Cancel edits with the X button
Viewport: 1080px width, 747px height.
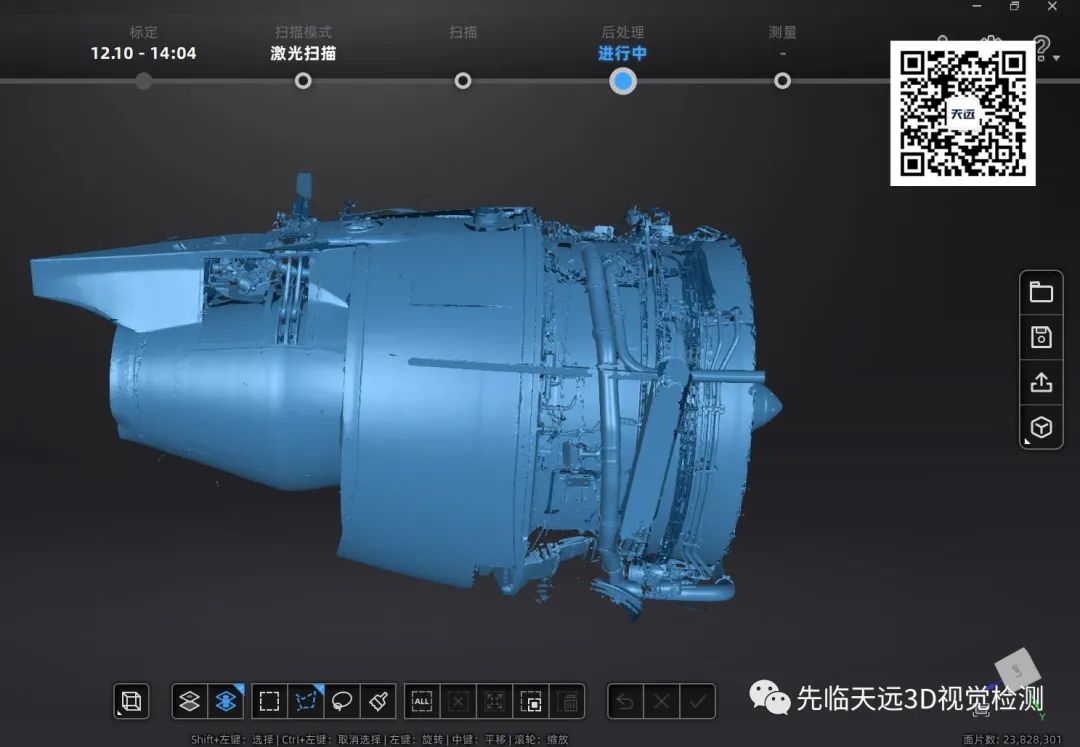pyautogui.click(x=660, y=701)
